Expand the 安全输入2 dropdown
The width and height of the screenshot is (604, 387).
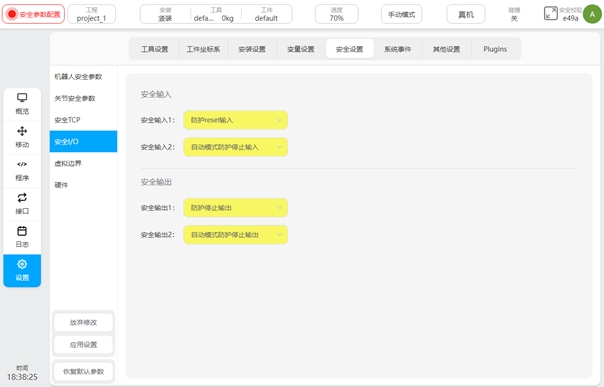[235, 147]
